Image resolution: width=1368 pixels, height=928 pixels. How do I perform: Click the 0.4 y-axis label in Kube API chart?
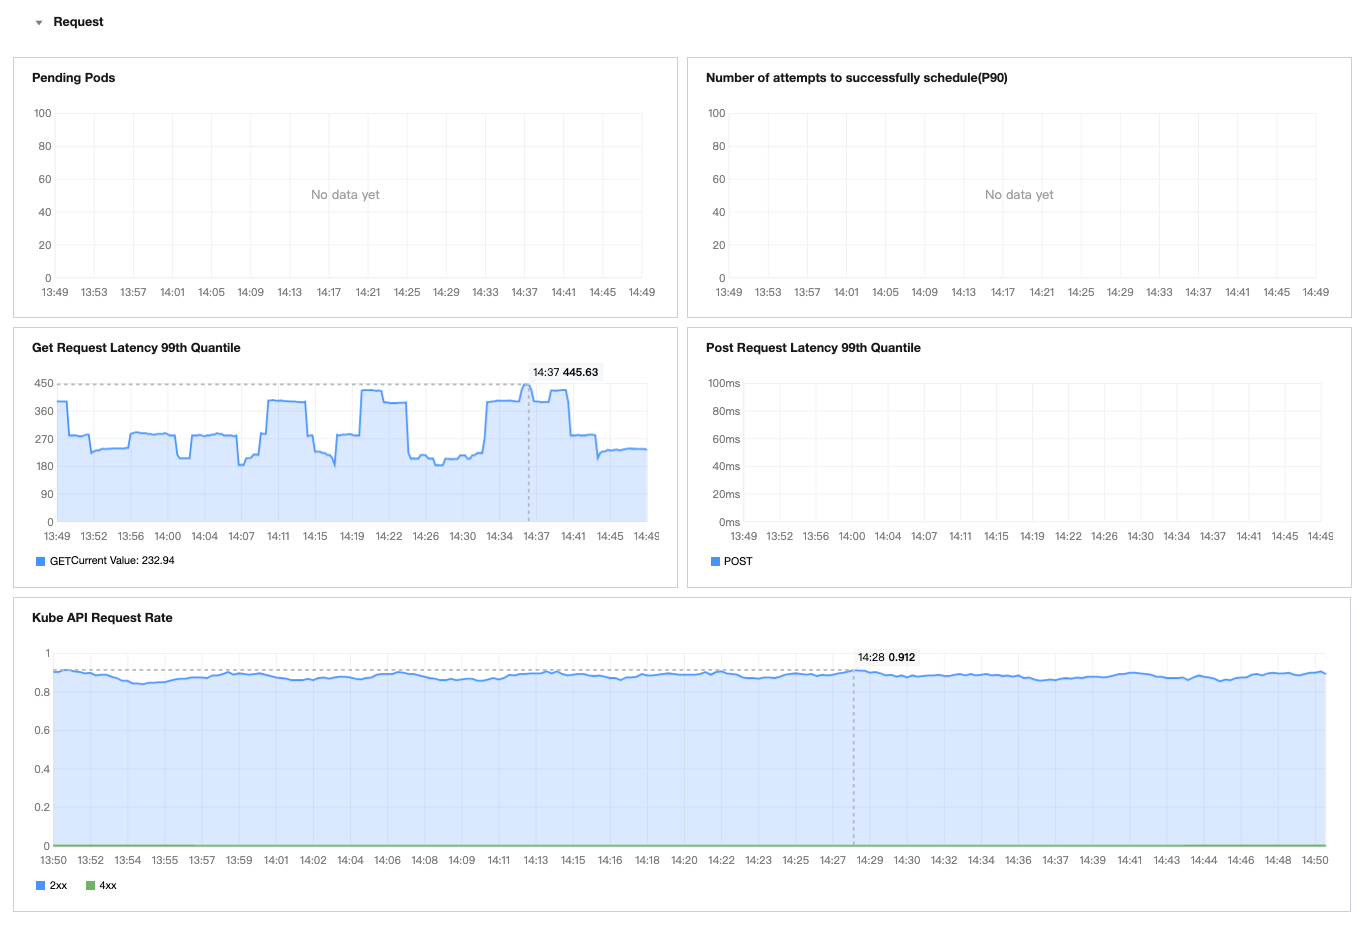[x=42, y=769]
